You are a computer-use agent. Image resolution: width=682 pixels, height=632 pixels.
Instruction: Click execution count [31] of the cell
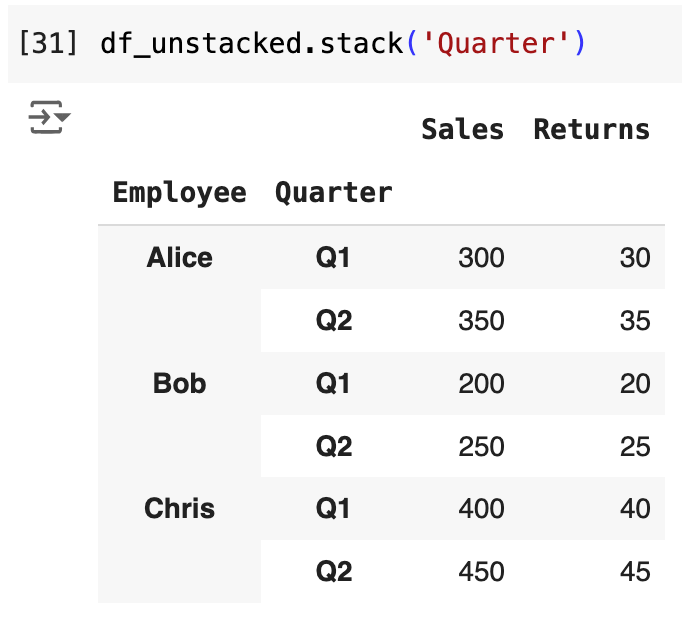pyautogui.click(x=48, y=44)
